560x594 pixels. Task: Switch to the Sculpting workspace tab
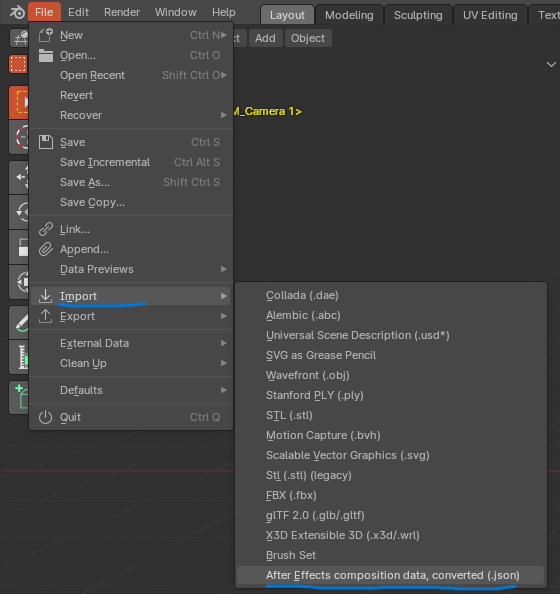point(418,15)
